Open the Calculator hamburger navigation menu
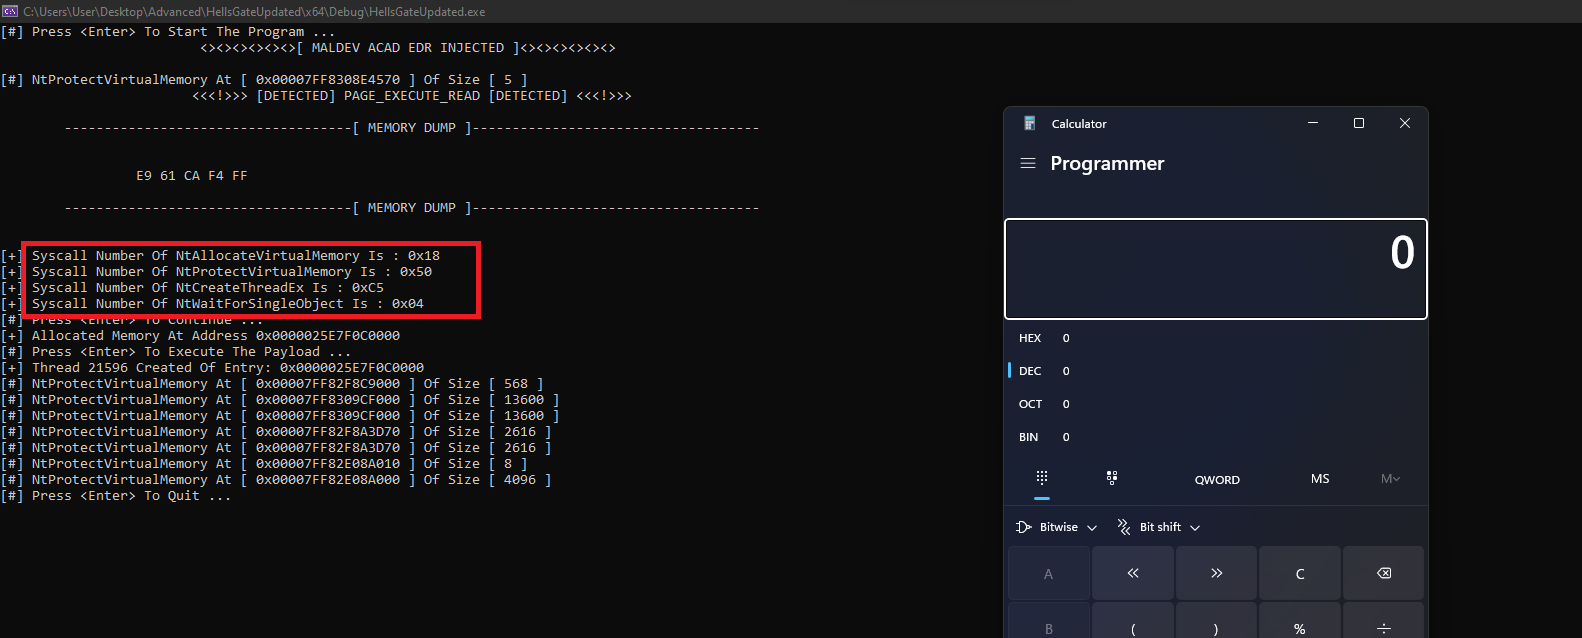The image size is (1582, 638). click(x=1027, y=163)
